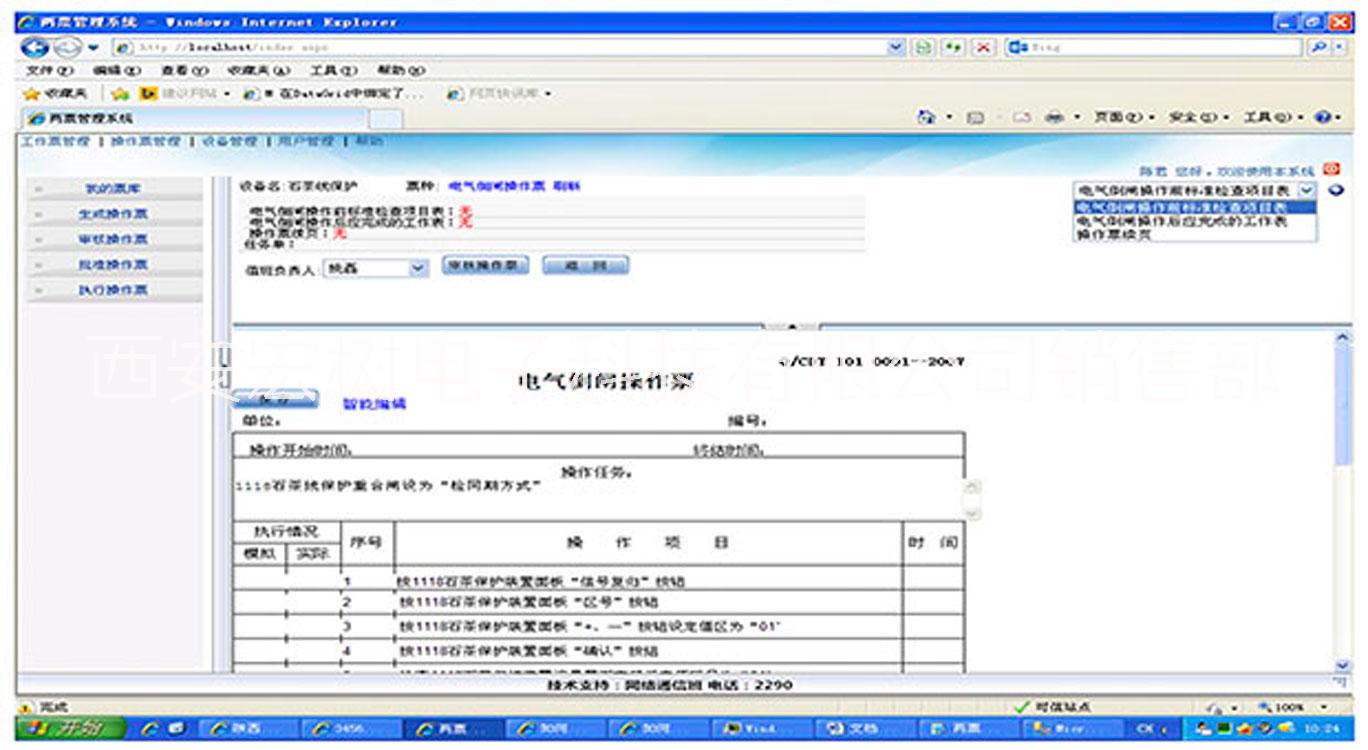Open the DataGrid bookmark in favorites bar
The height and width of the screenshot is (750, 1368).
pos(335,93)
